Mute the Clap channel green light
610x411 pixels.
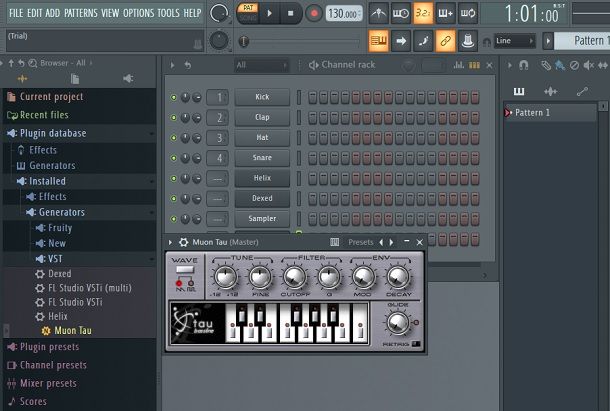point(174,118)
